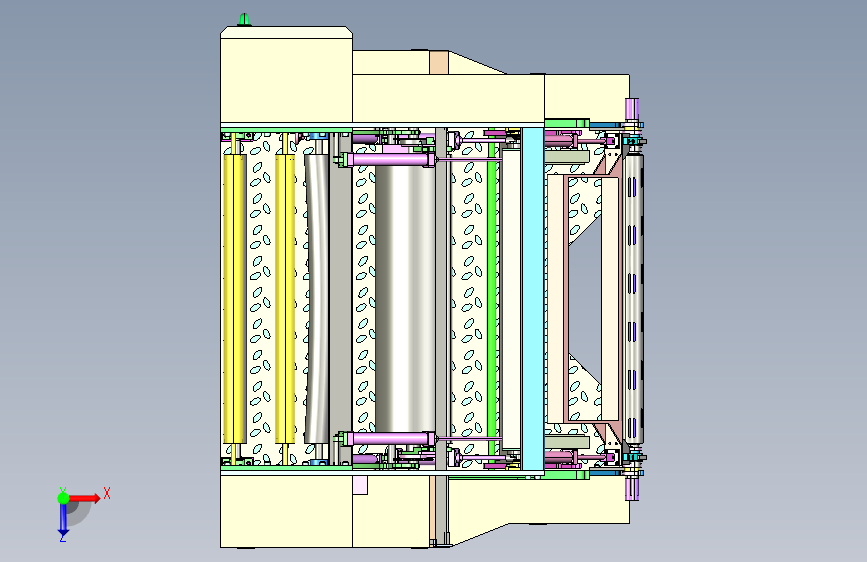
Task: Select the green knob on top of machine
Action: tap(244, 20)
